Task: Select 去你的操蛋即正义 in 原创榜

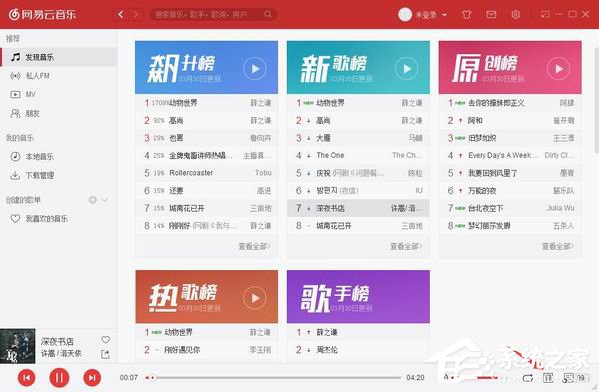Action: (510, 103)
